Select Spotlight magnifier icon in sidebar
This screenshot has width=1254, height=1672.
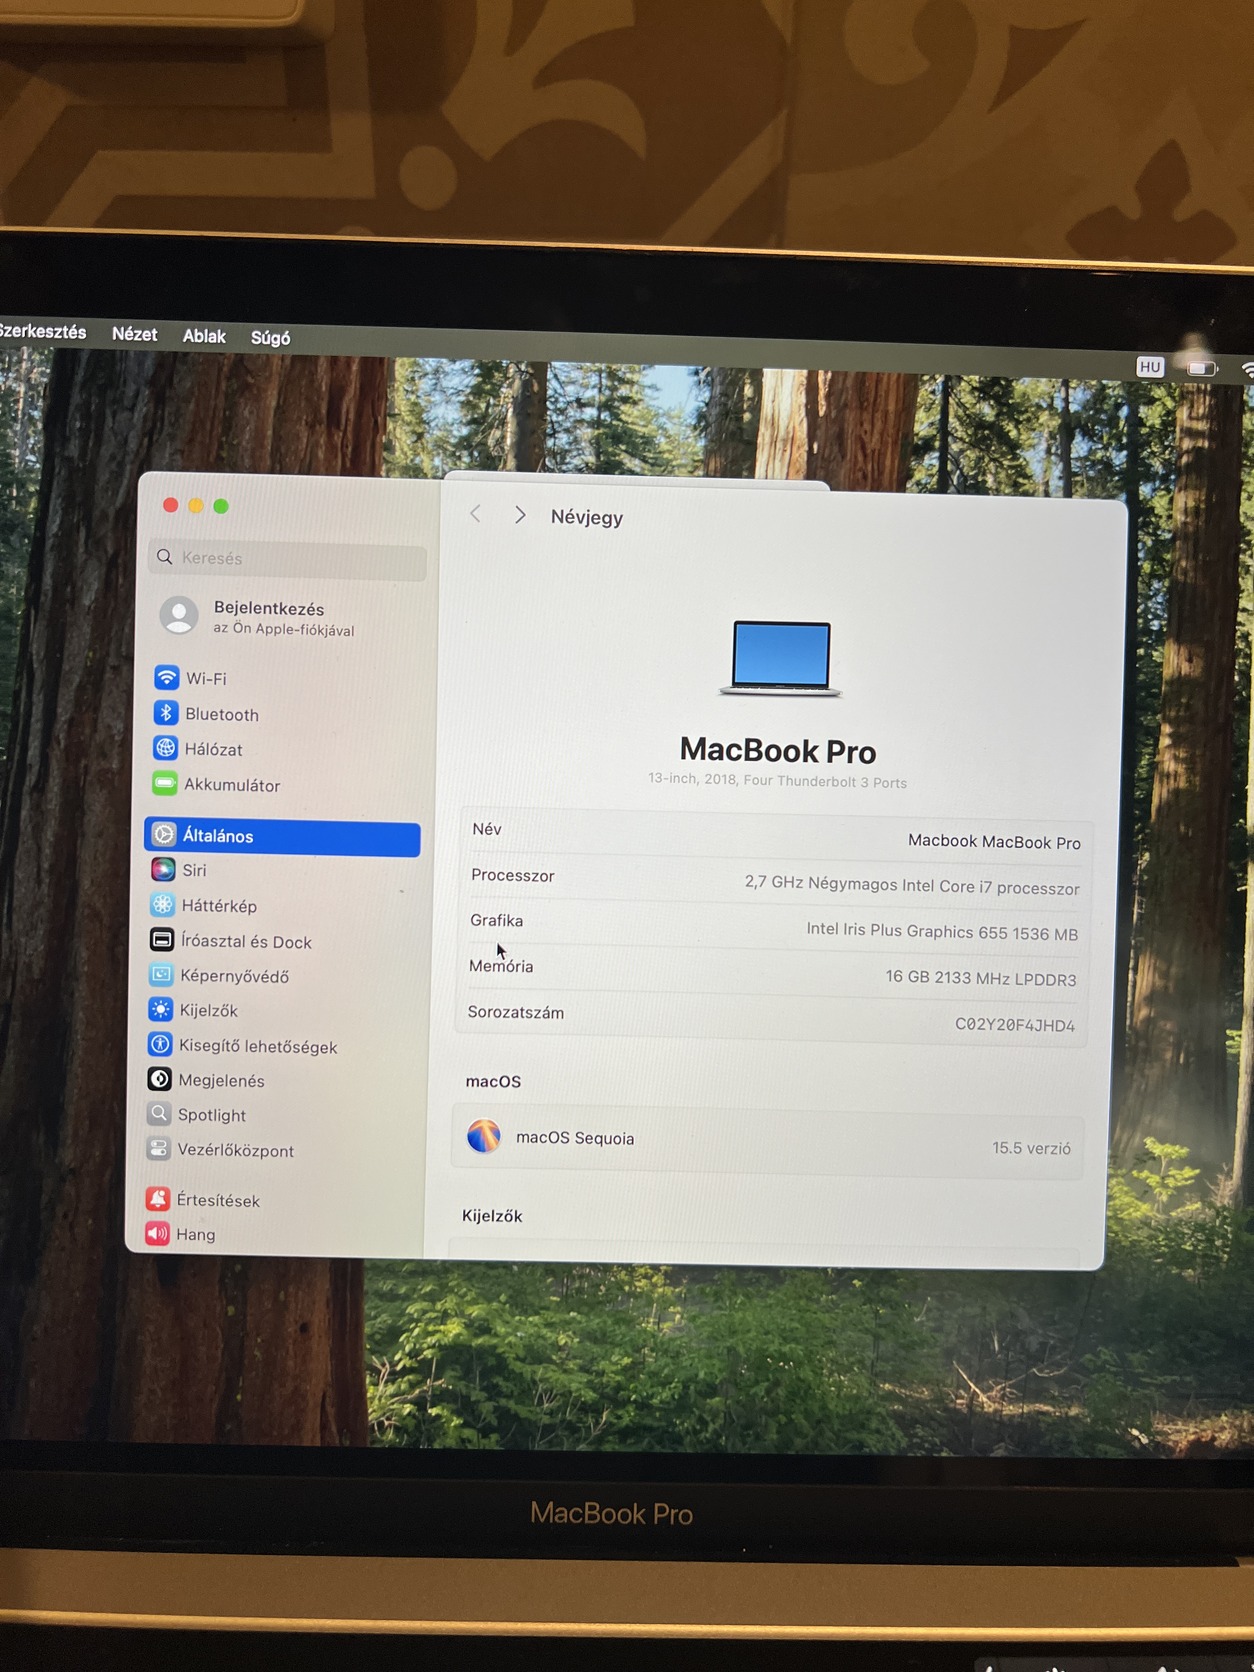[x=159, y=1114]
